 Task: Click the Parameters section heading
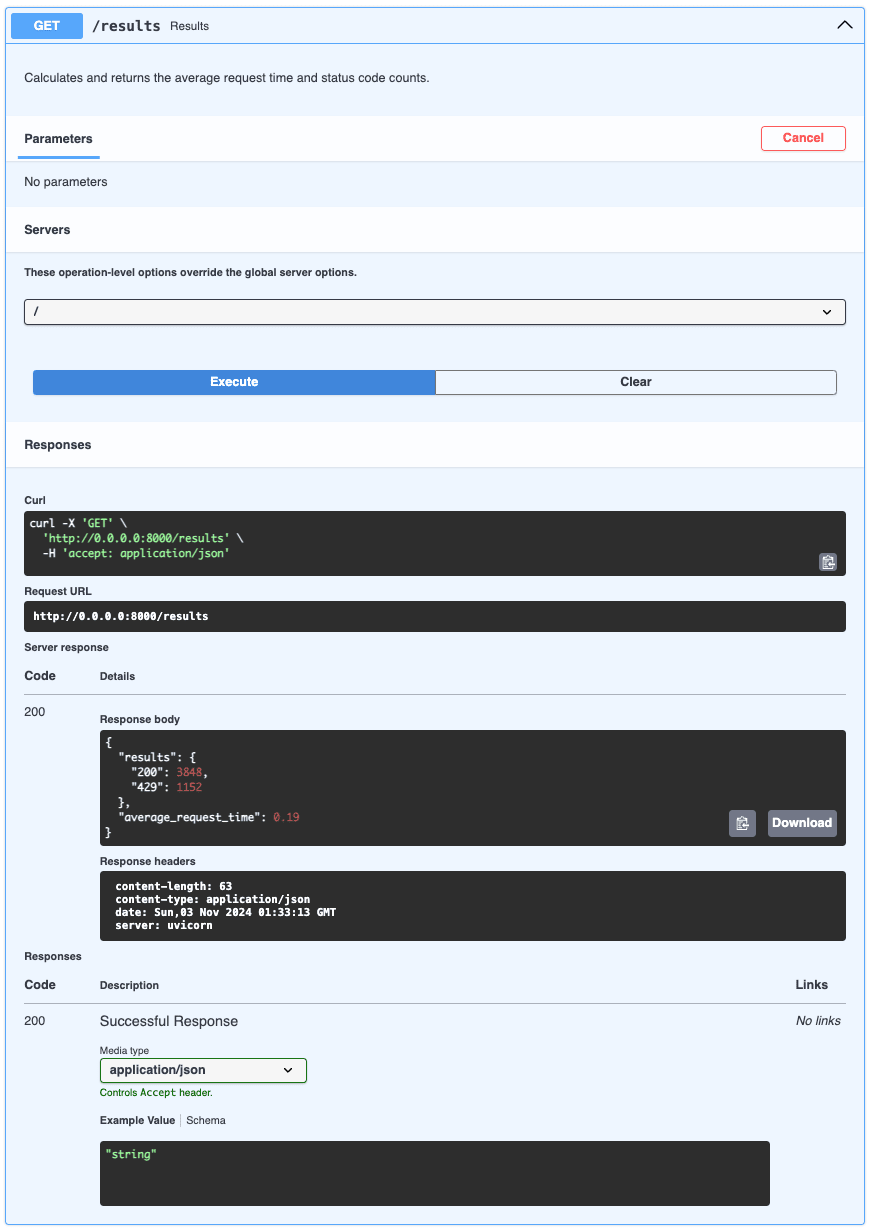click(58, 139)
